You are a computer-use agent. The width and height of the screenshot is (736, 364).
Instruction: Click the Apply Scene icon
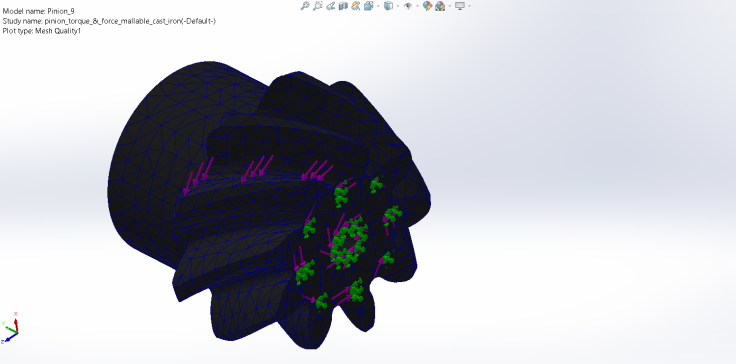[x=440, y=6]
